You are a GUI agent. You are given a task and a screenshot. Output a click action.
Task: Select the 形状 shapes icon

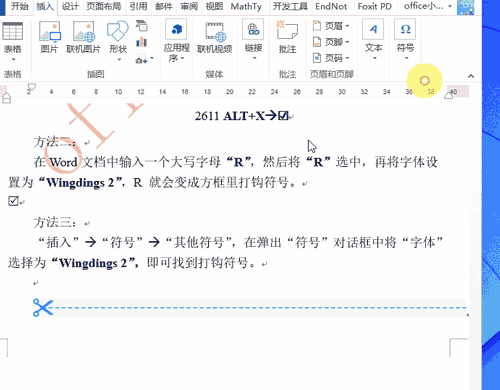coord(118,31)
